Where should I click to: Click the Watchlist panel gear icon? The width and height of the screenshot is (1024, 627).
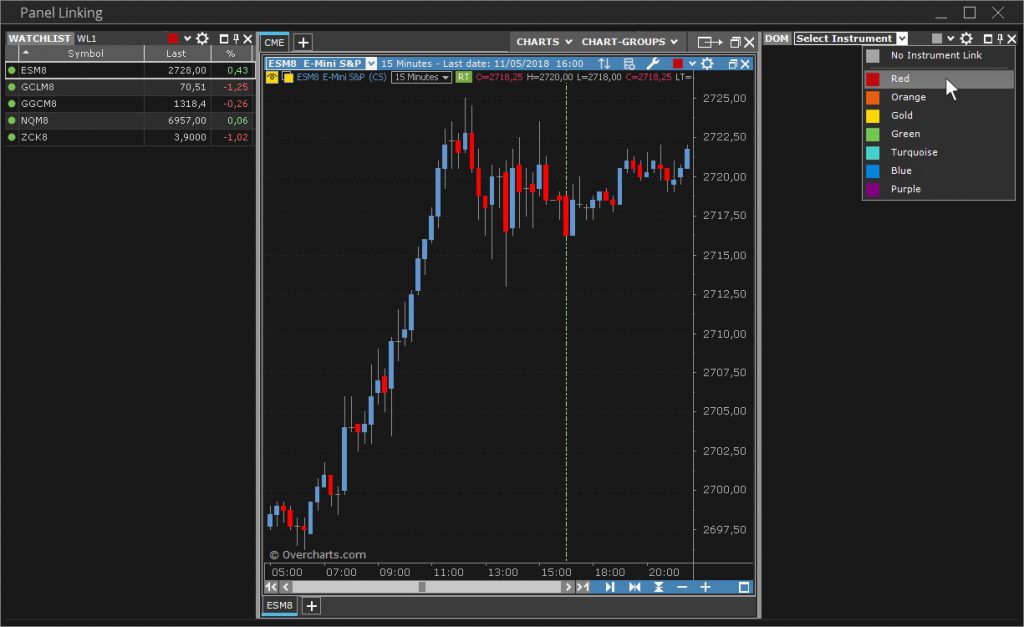pyautogui.click(x=202, y=39)
